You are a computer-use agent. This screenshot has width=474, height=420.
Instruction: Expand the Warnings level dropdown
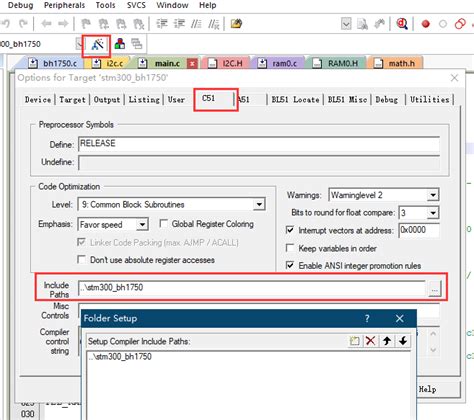click(433, 195)
